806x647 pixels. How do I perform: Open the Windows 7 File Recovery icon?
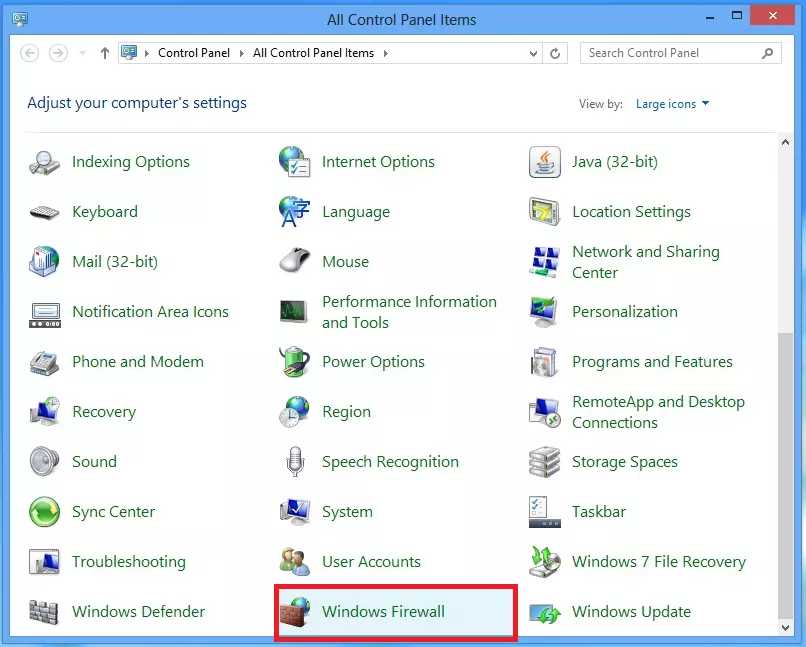pos(545,561)
